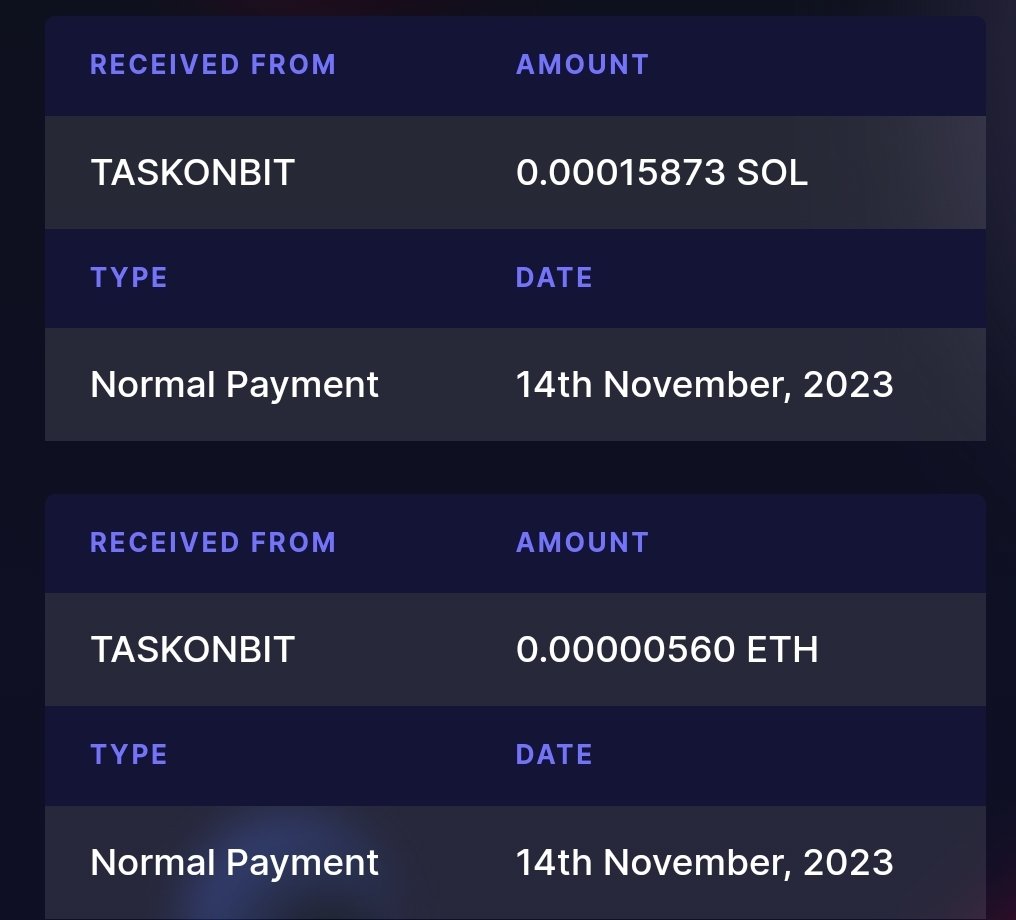Click Normal Payment type of ETH transaction
The image size is (1016, 920).
click(x=235, y=863)
